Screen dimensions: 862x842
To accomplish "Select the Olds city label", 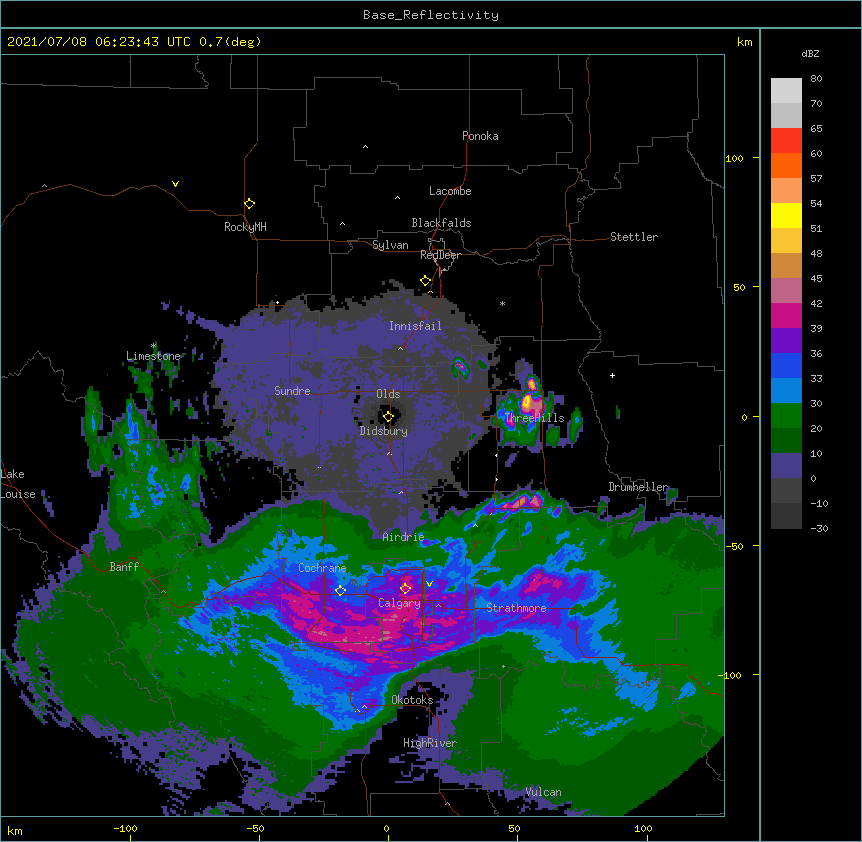I will [x=388, y=394].
